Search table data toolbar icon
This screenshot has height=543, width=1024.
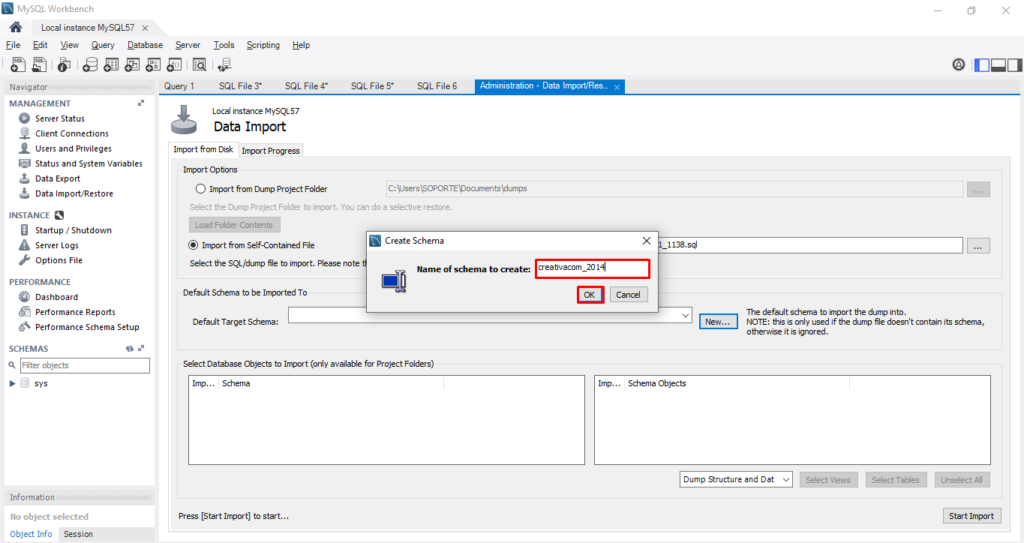[x=199, y=65]
